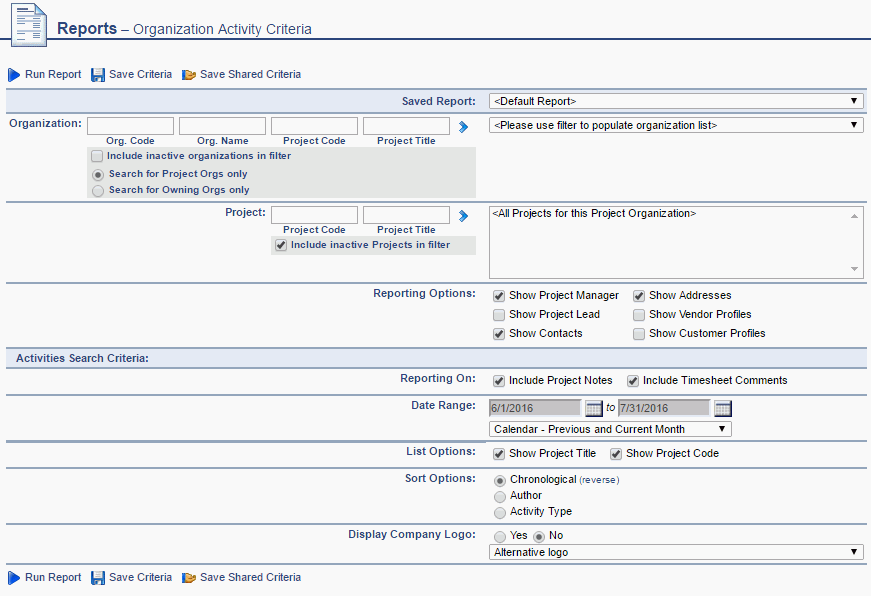This screenshot has height=596, width=871.
Task: Click the Run Report arrow icon
Action: 13,74
